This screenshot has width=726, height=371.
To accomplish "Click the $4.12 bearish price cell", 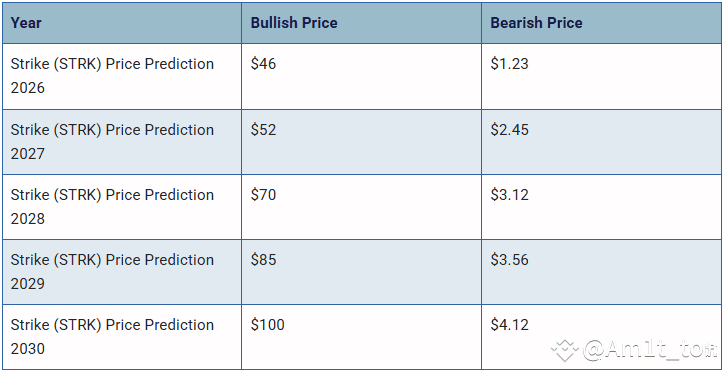I will coord(601,337).
